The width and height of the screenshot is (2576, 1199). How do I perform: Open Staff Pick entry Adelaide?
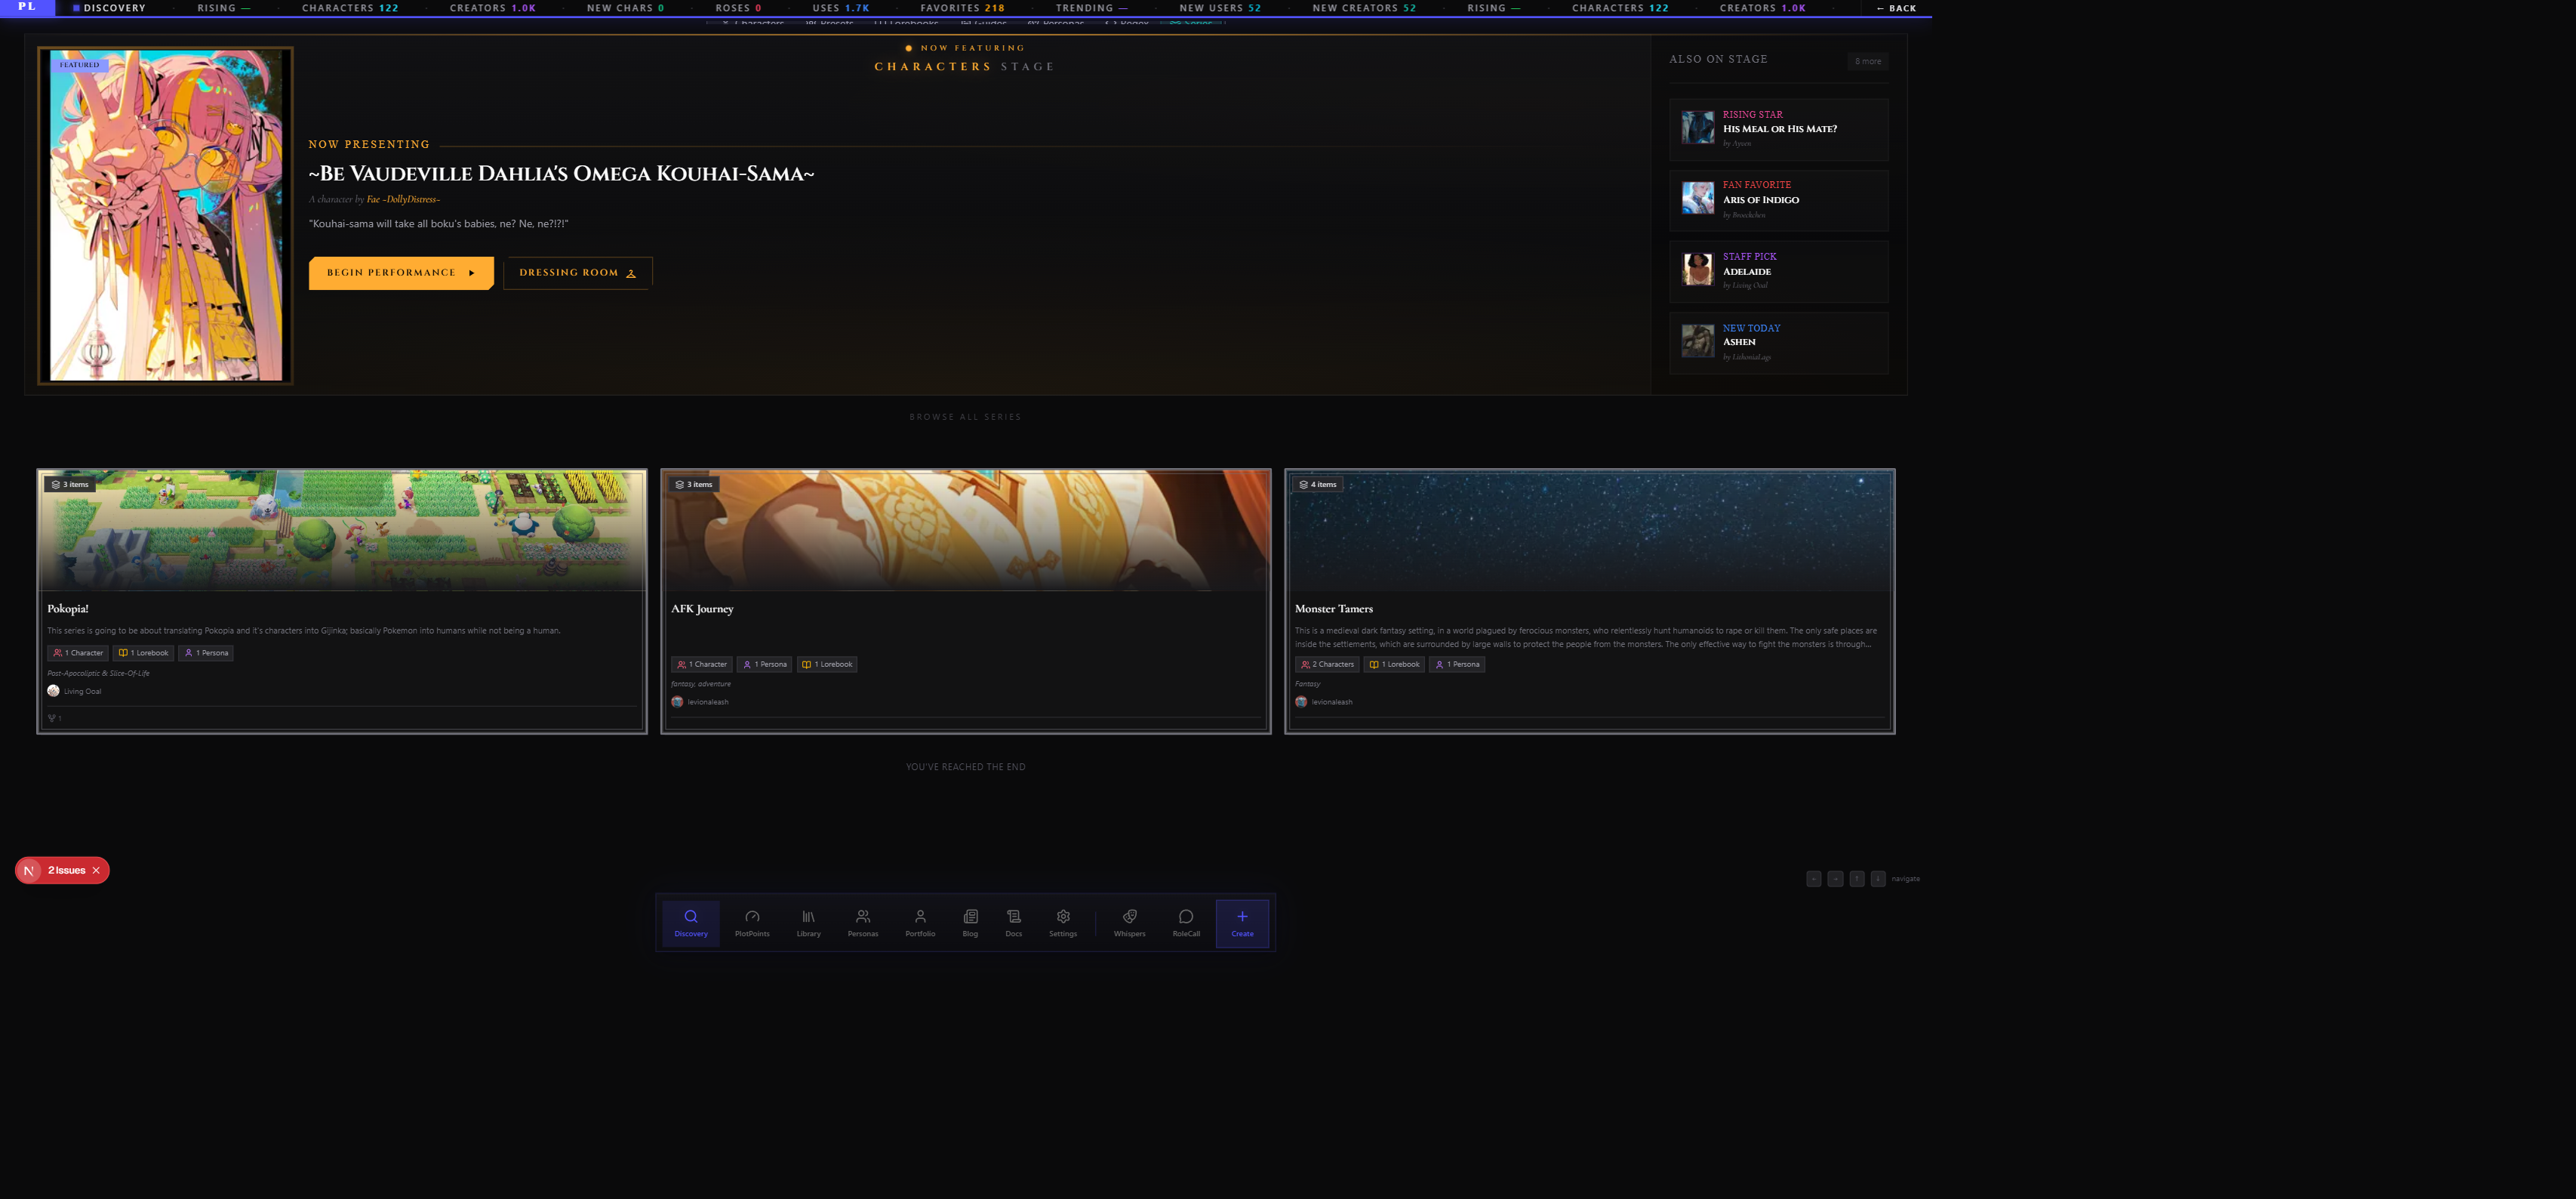coord(1779,272)
